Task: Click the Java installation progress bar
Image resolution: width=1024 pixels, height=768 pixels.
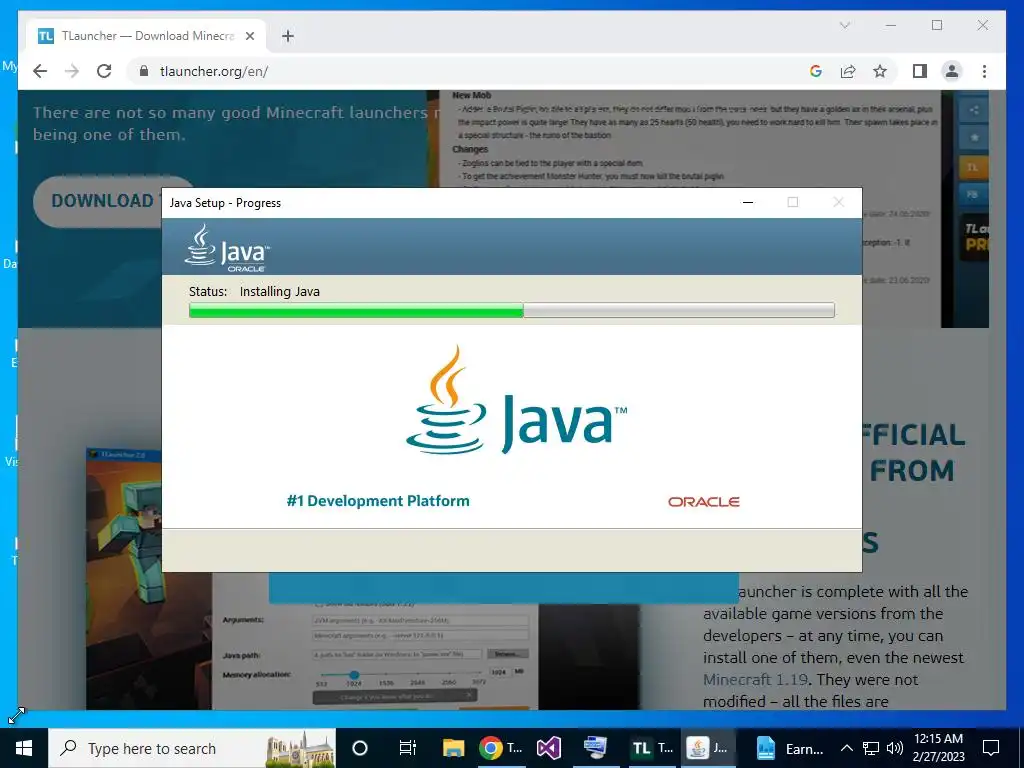Action: click(x=511, y=310)
